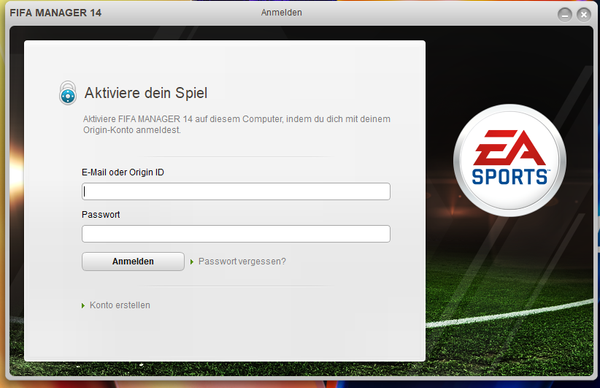Click green arrow beside Konto erstellen
Image resolution: width=600 pixels, height=388 pixels.
pyautogui.click(x=83, y=305)
